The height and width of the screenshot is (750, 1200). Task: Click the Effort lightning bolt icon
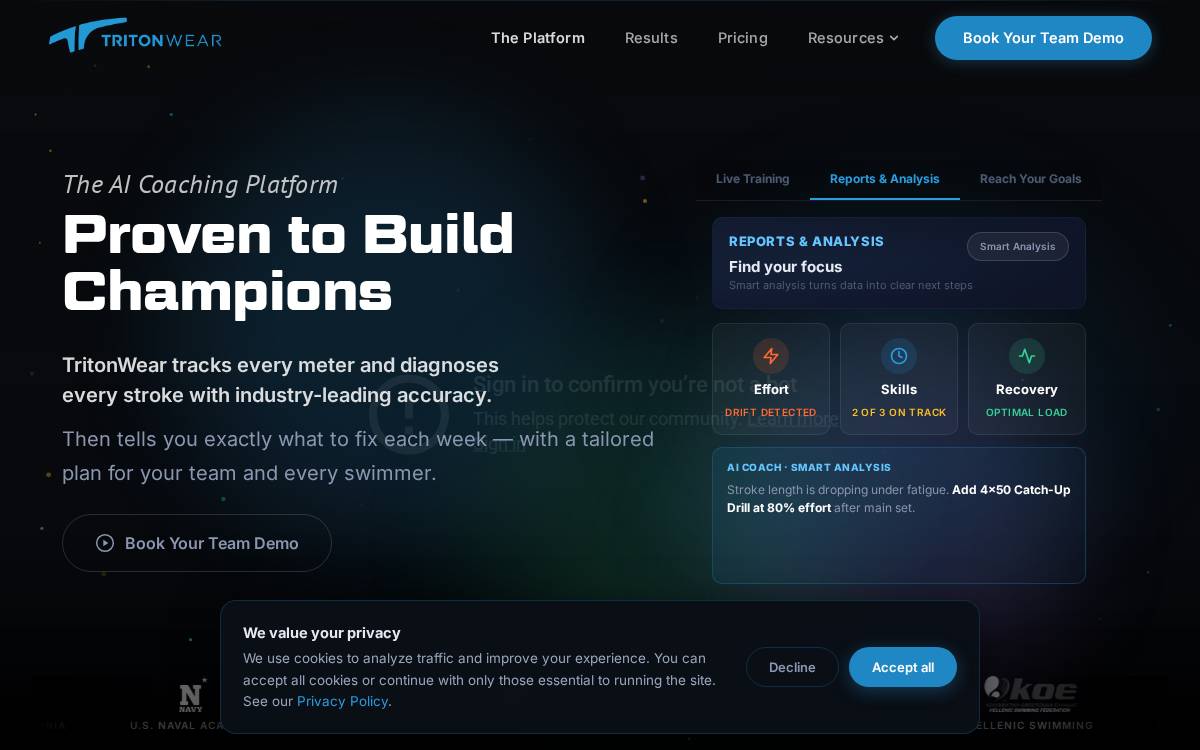point(771,356)
